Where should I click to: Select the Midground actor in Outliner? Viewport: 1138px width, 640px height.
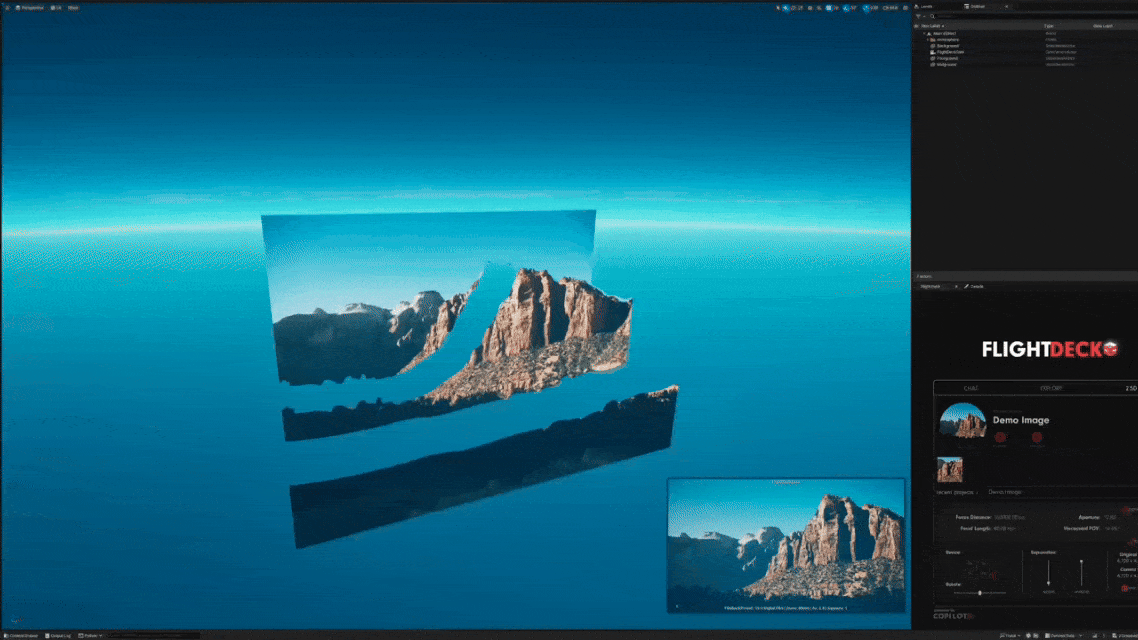pos(946,65)
